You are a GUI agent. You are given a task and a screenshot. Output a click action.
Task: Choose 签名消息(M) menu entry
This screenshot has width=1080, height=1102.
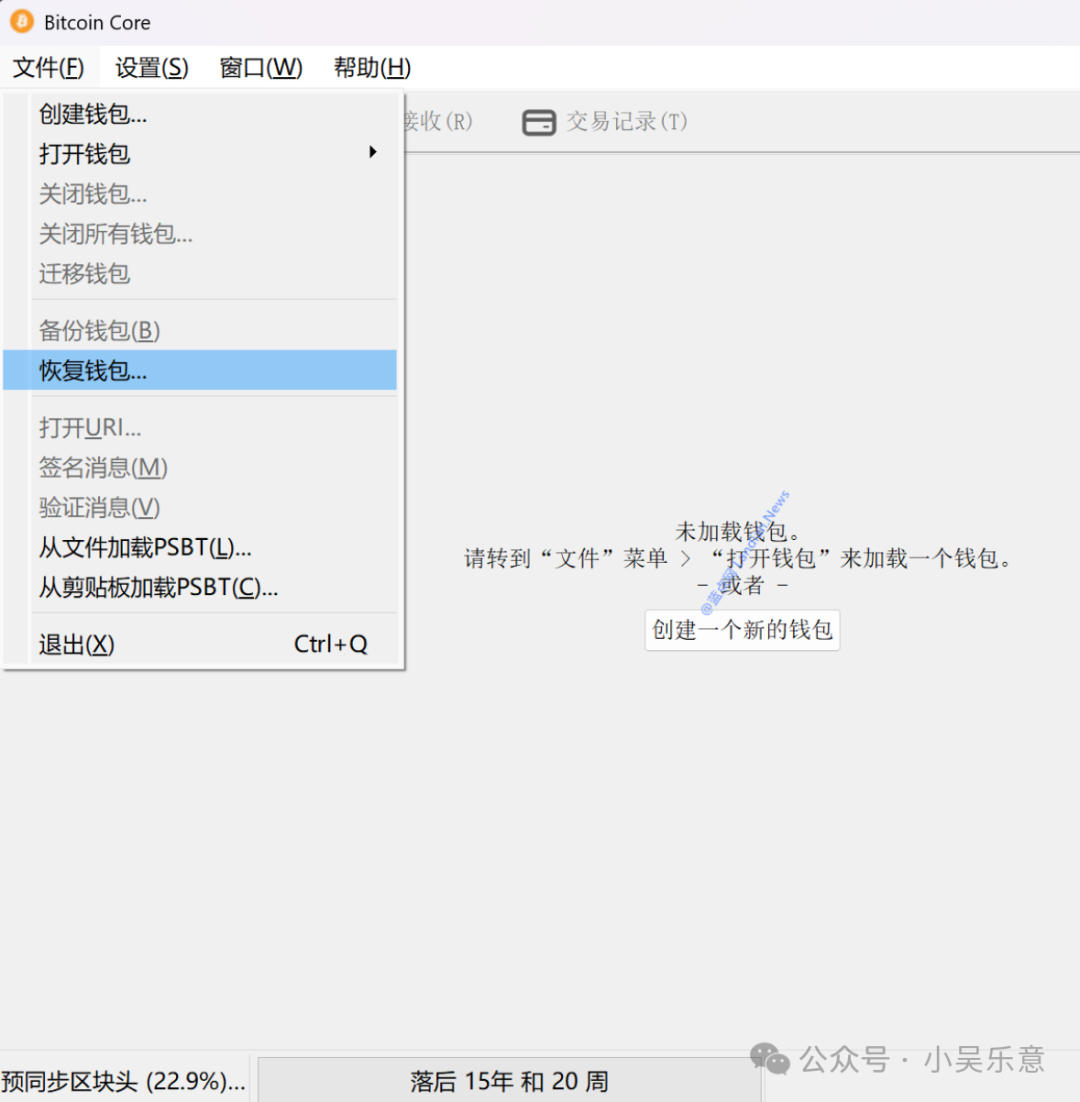[200, 467]
